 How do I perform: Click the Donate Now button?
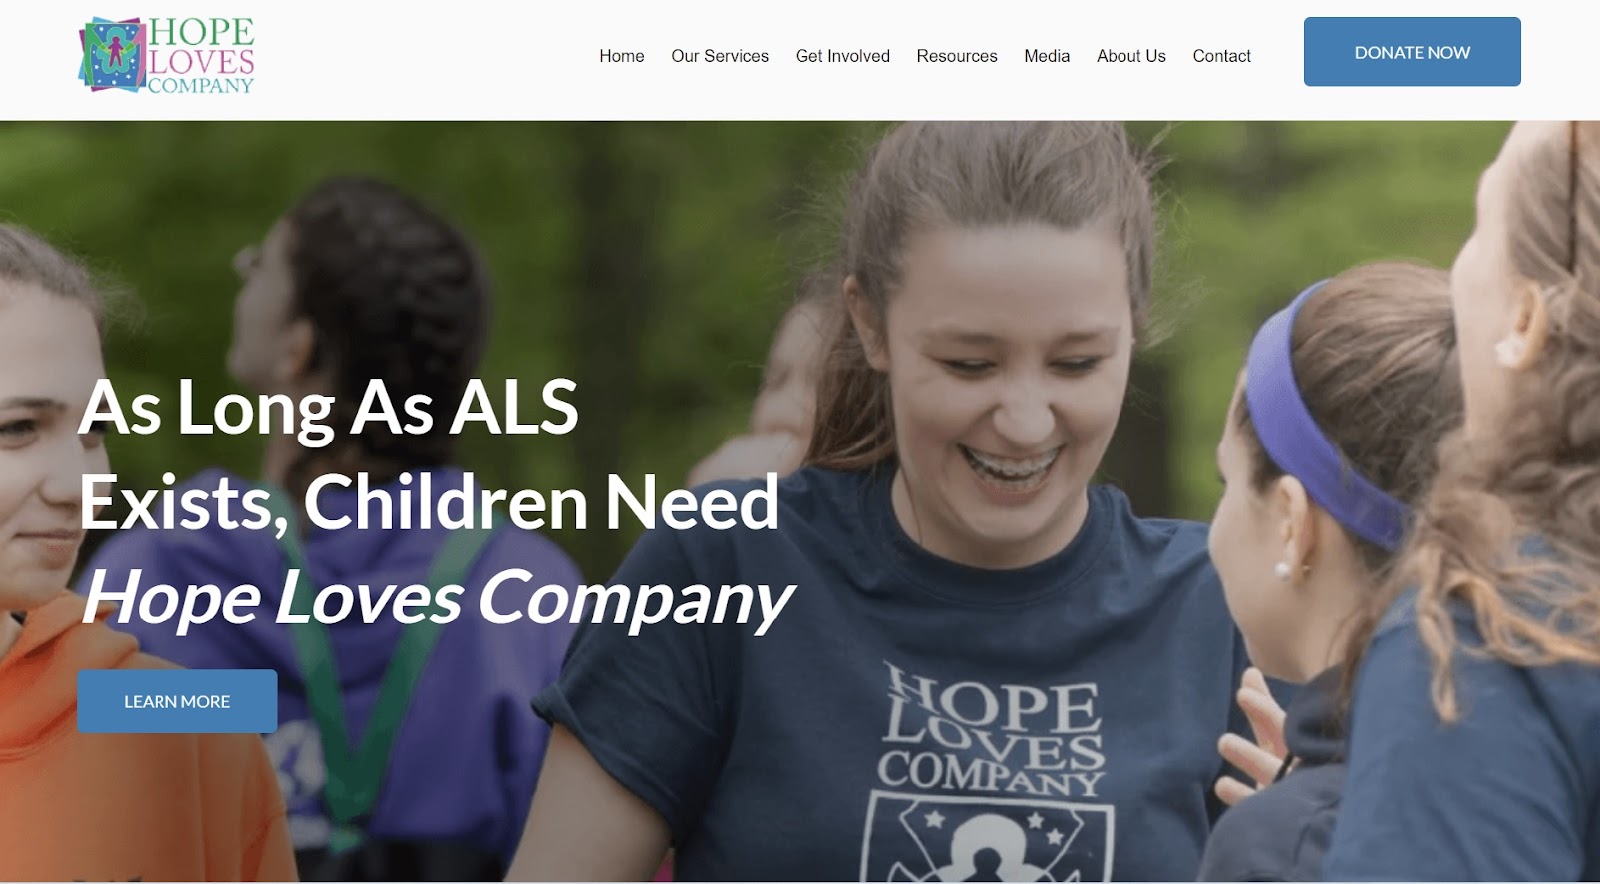1412,52
